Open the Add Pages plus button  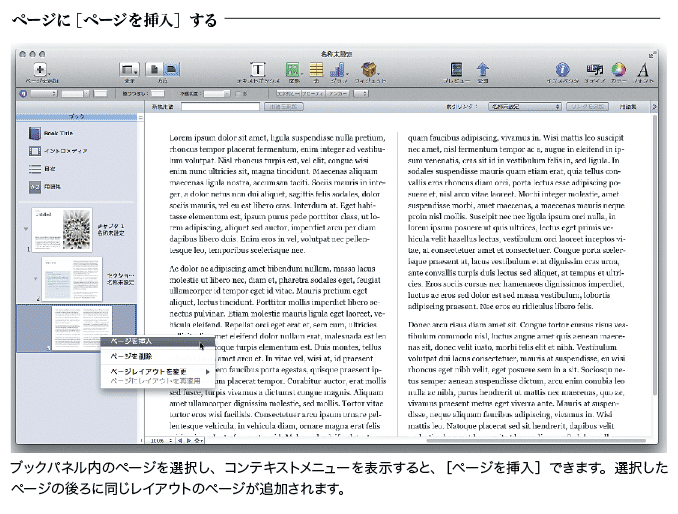pos(41,69)
